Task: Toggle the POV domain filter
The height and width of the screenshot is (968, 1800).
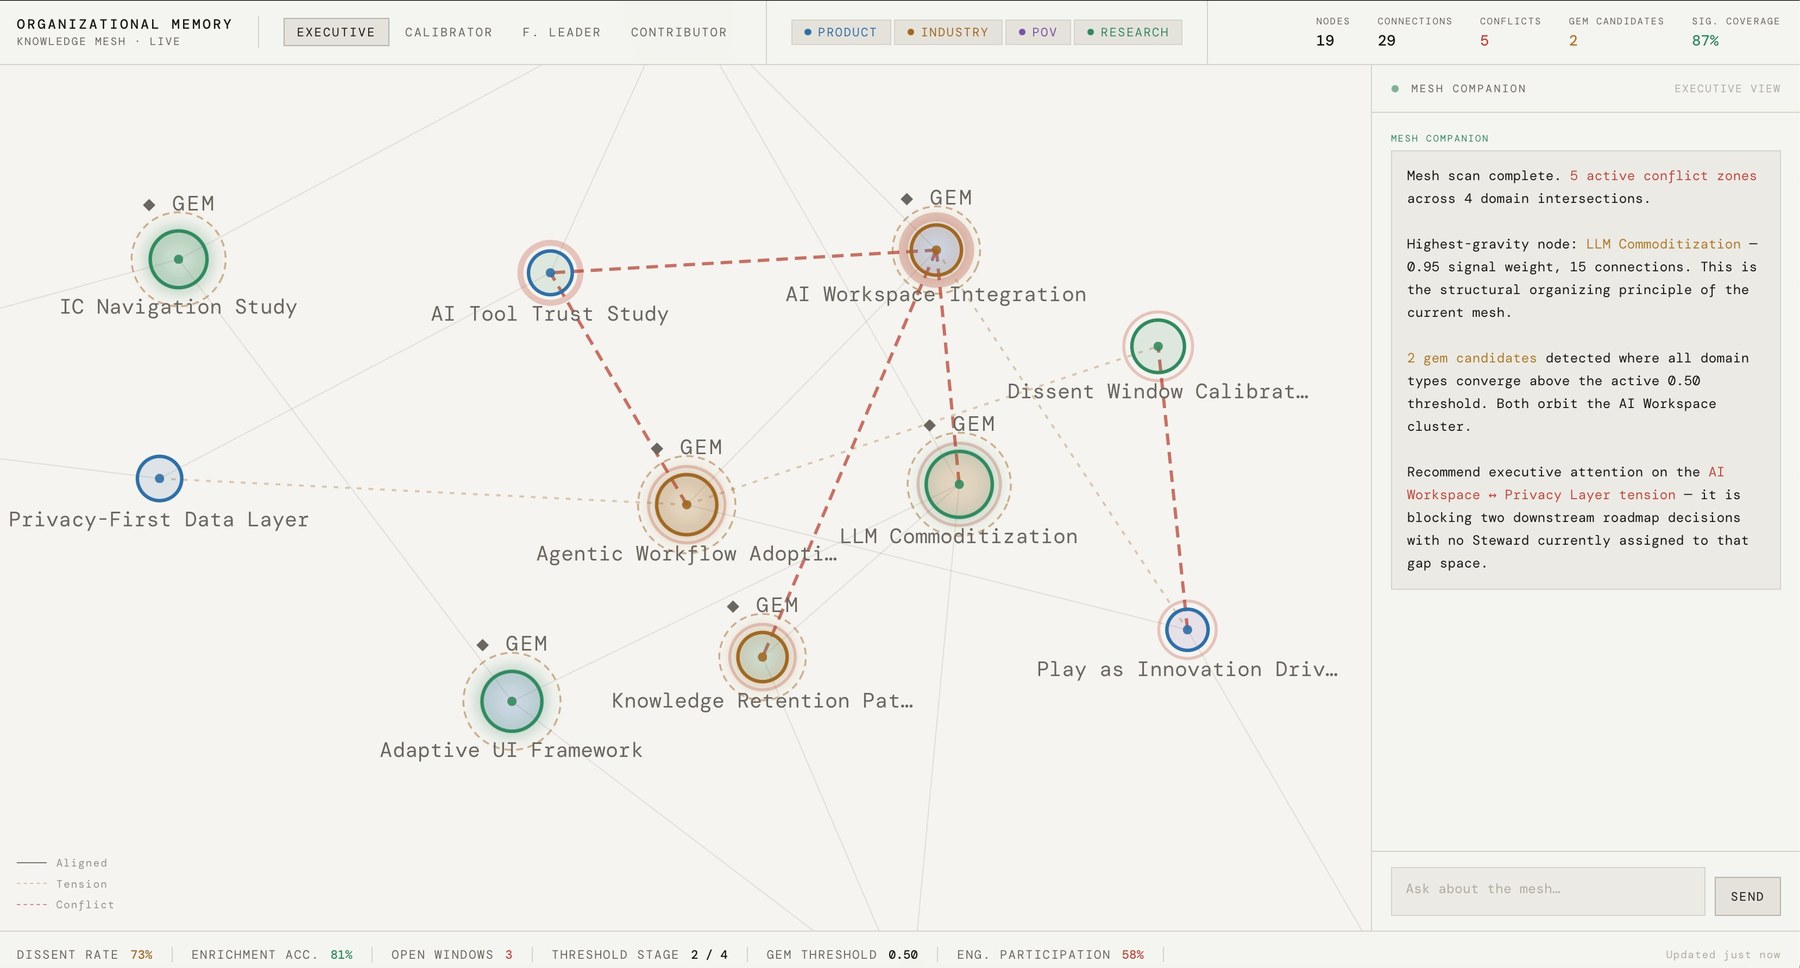Action: [1037, 32]
